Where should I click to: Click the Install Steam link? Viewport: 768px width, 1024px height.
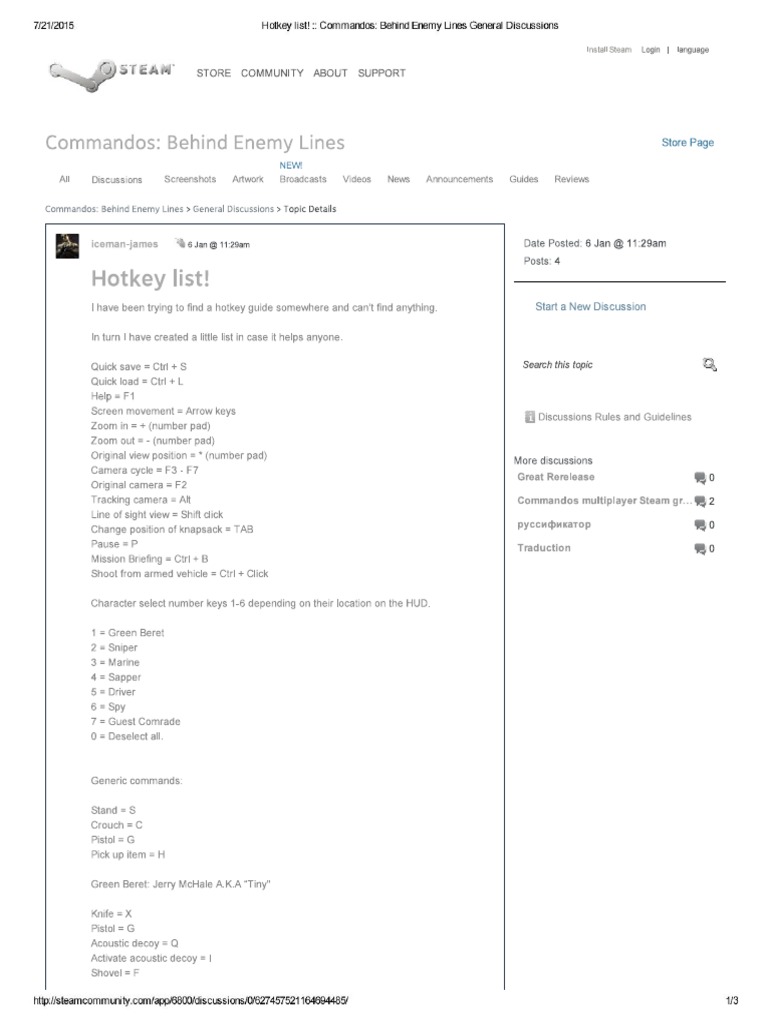608,49
